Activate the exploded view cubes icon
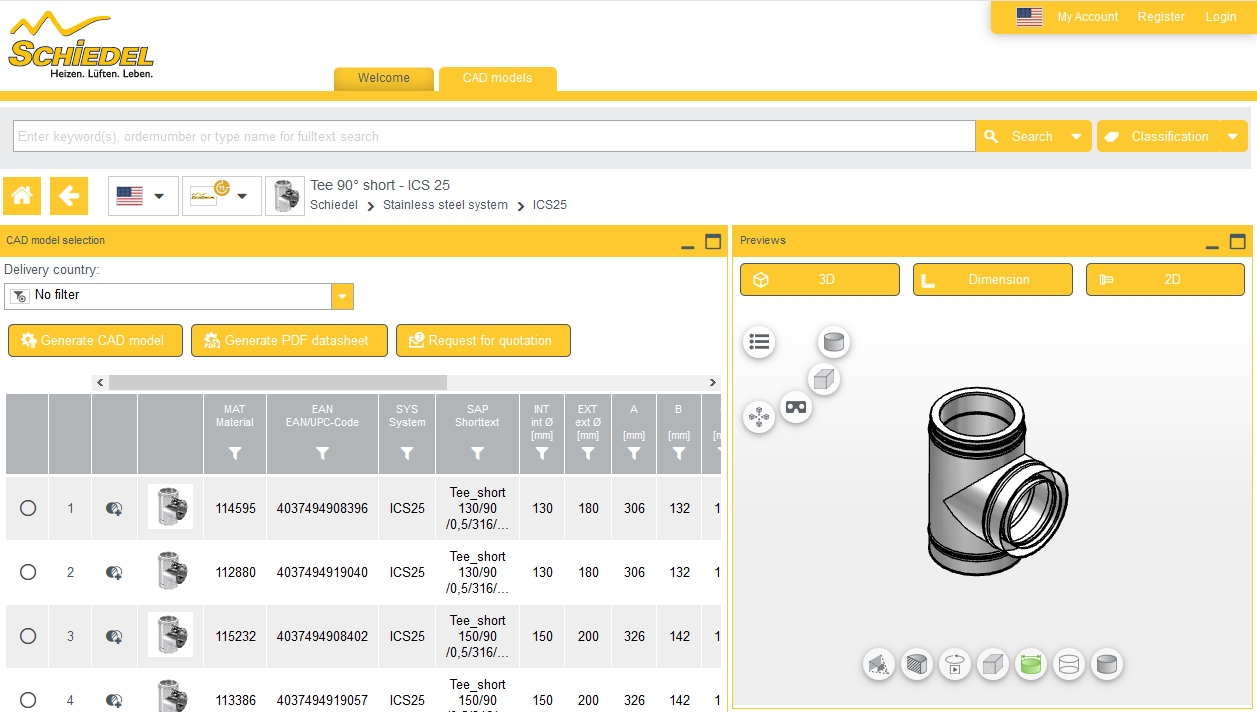 pos(759,416)
